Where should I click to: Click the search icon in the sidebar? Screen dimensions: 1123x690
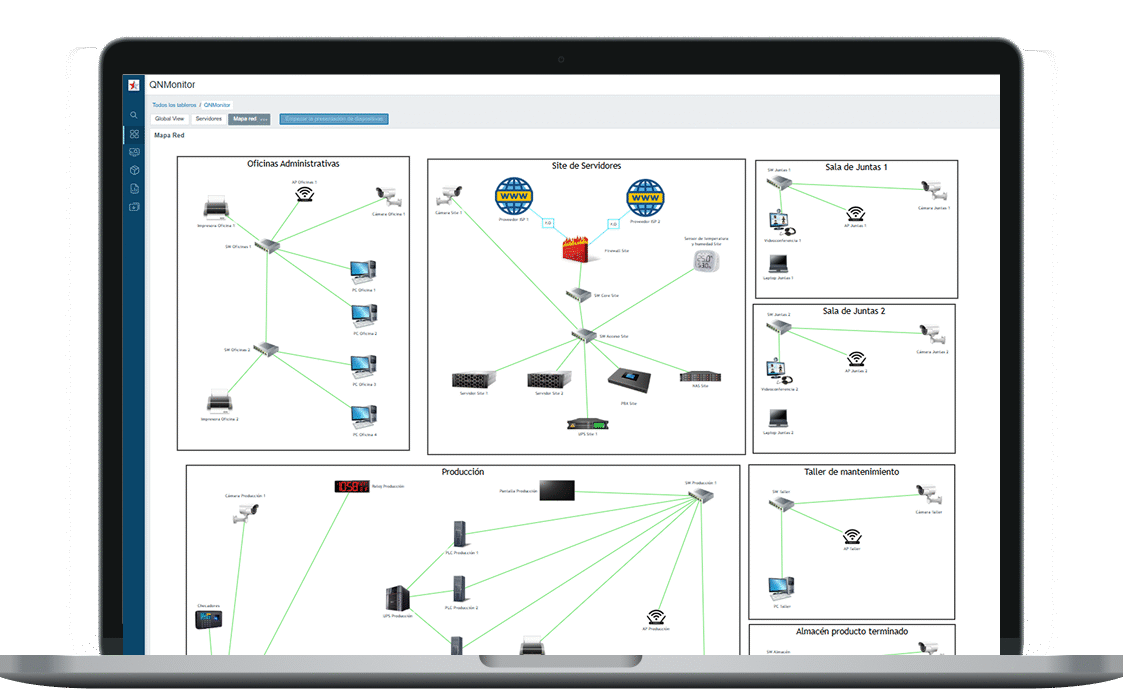(134, 116)
